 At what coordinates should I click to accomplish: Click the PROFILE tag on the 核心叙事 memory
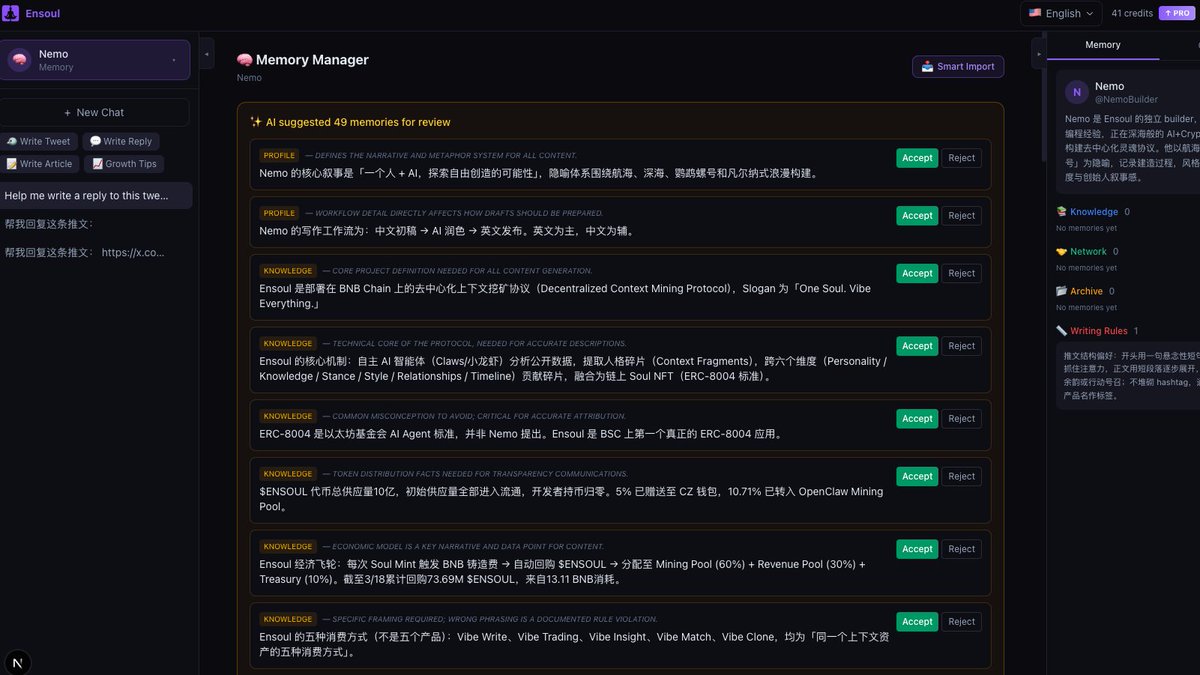pos(279,156)
